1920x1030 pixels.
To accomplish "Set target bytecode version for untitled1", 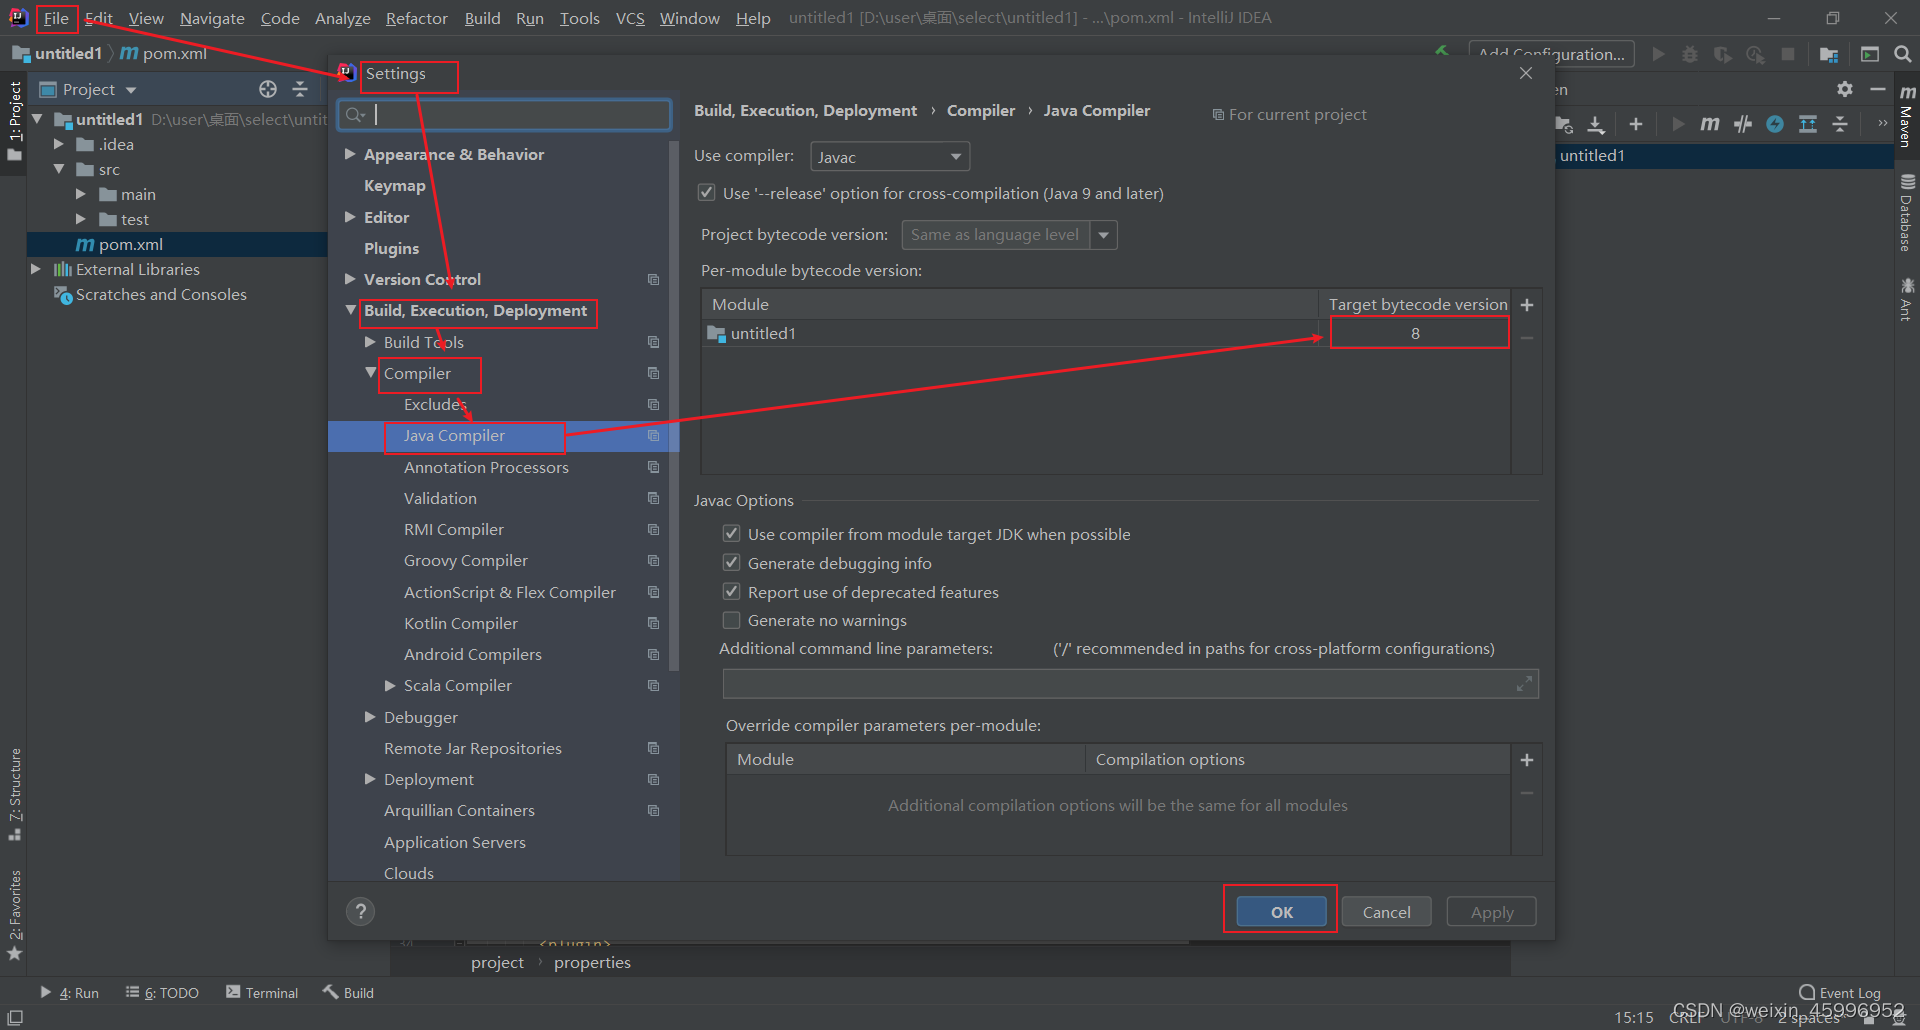I will [1418, 333].
